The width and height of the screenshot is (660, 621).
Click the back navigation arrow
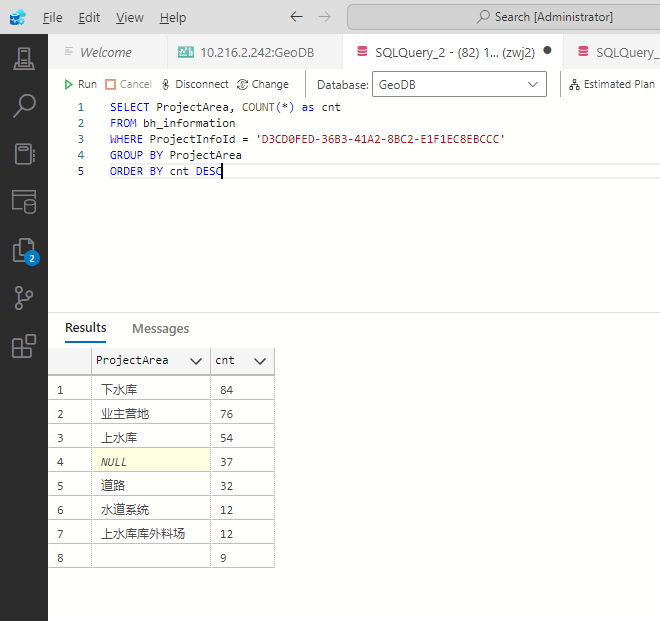click(295, 17)
